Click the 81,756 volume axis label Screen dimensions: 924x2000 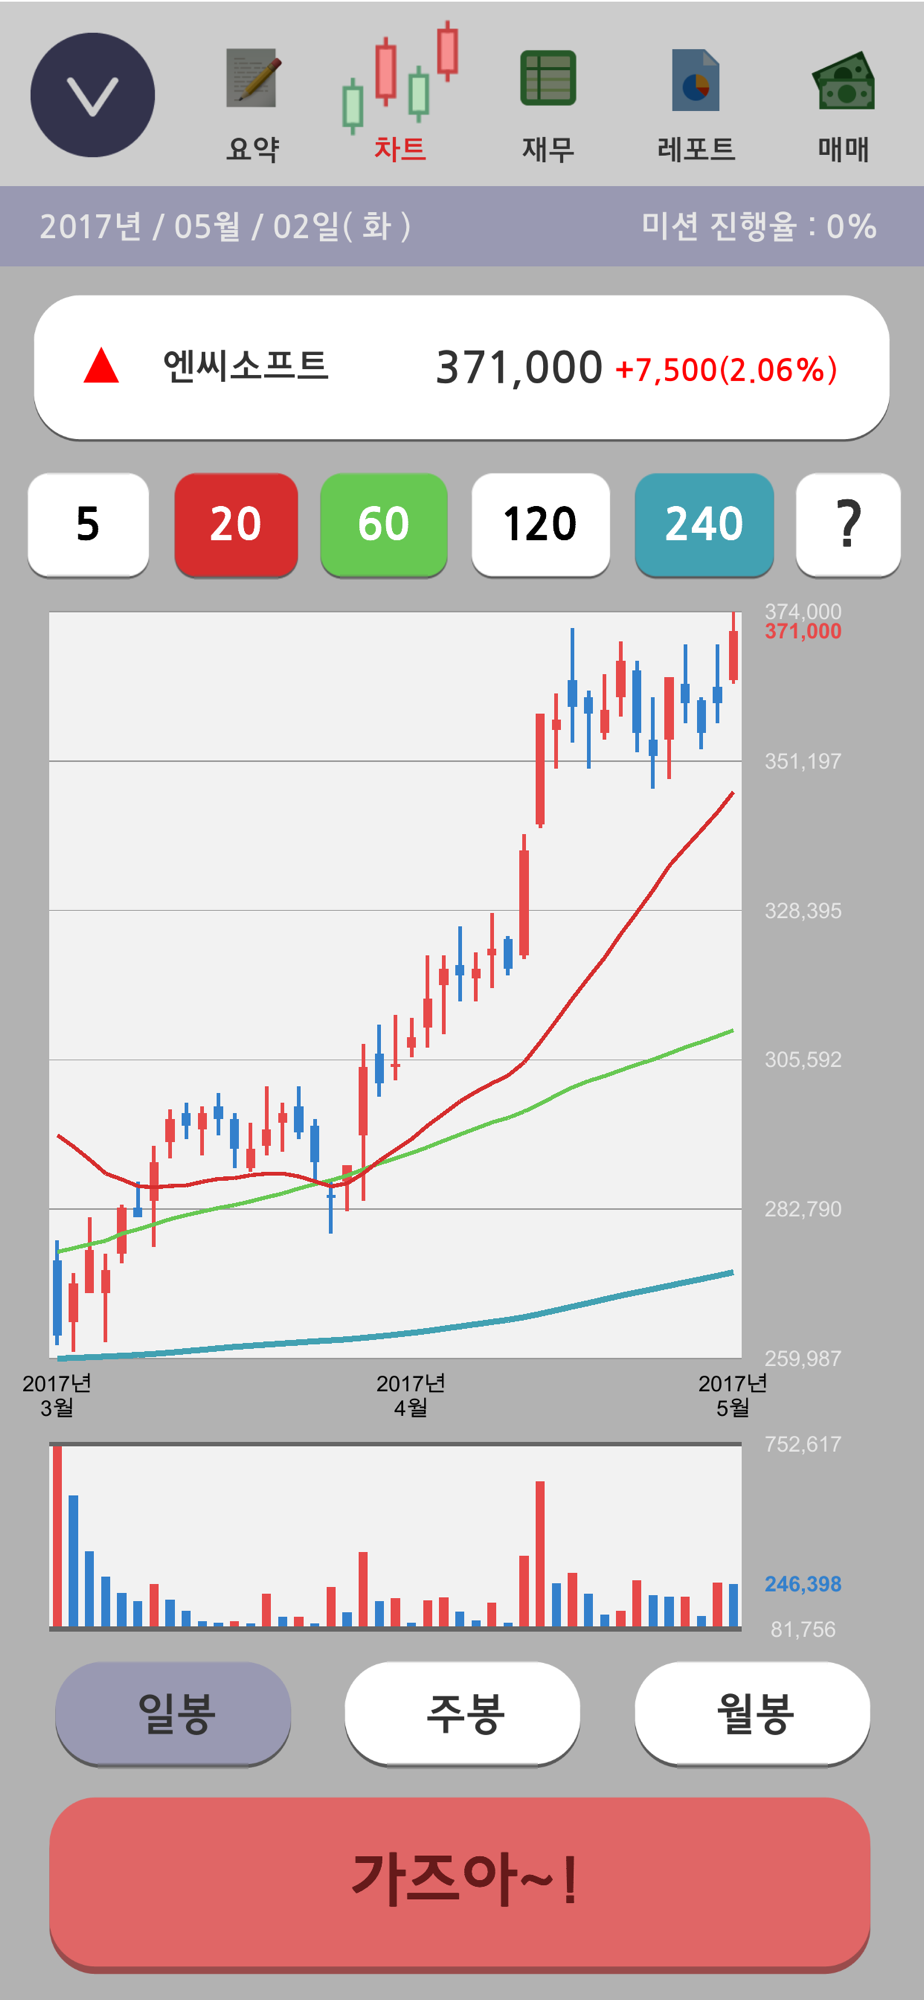803,1629
